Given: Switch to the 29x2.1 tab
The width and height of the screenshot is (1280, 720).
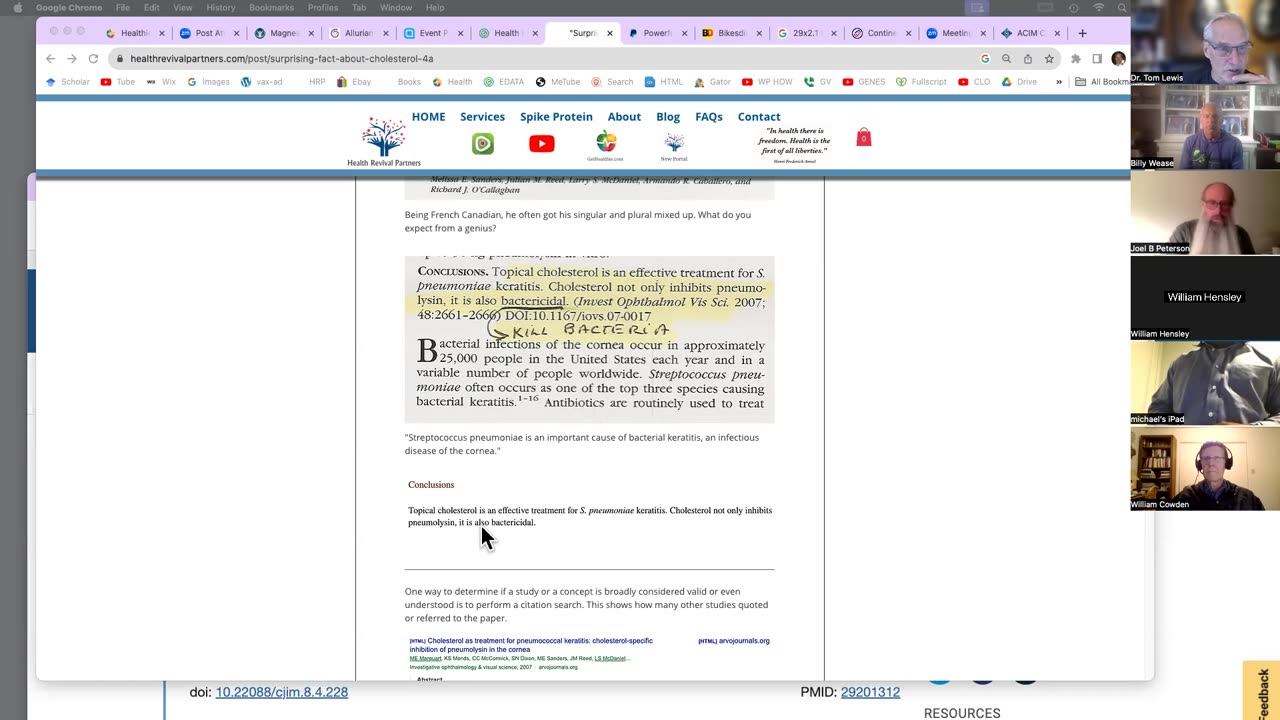Looking at the screenshot, I should tap(805, 33).
